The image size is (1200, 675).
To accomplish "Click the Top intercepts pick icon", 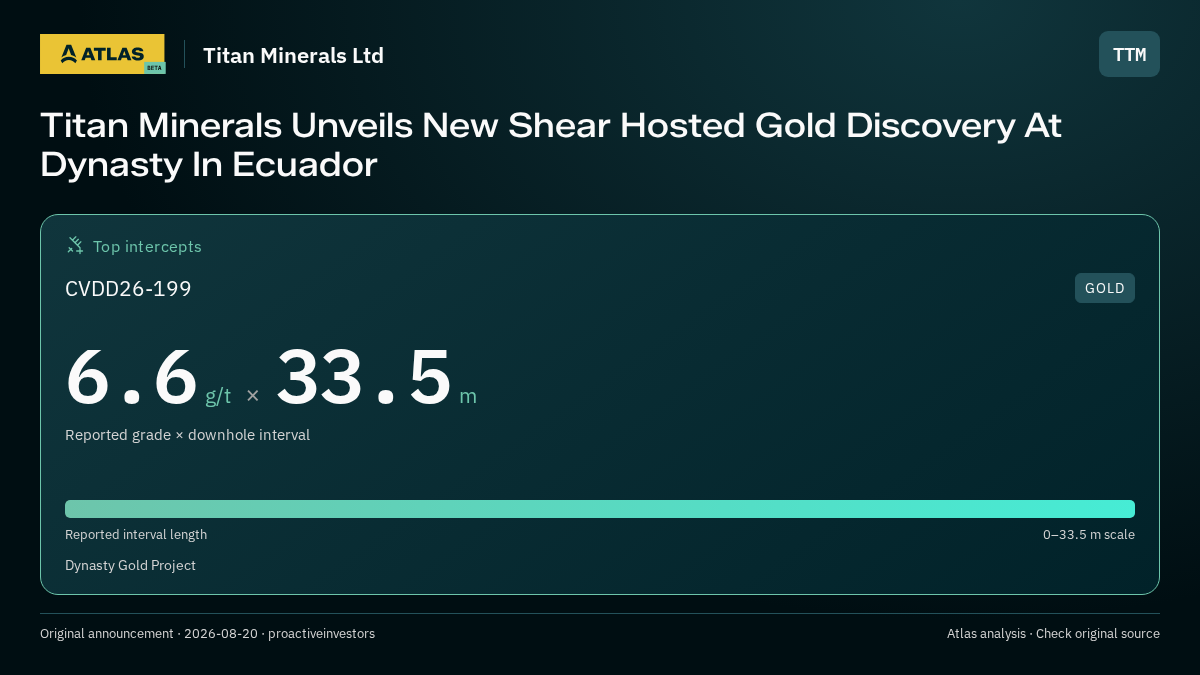I will [75, 245].
